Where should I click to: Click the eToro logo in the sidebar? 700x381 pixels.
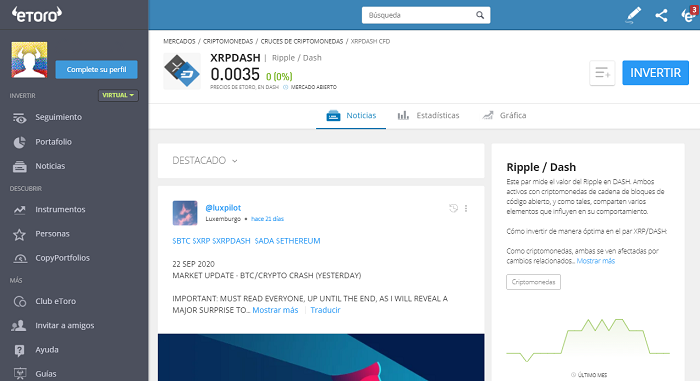coord(37,15)
